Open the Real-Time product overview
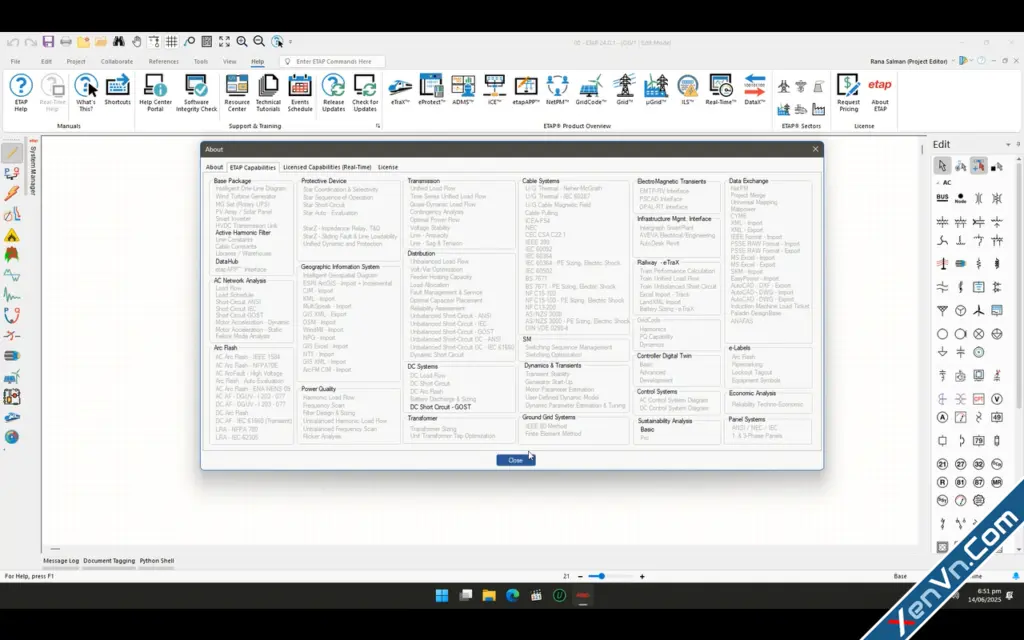1024x640 pixels. [x=720, y=89]
